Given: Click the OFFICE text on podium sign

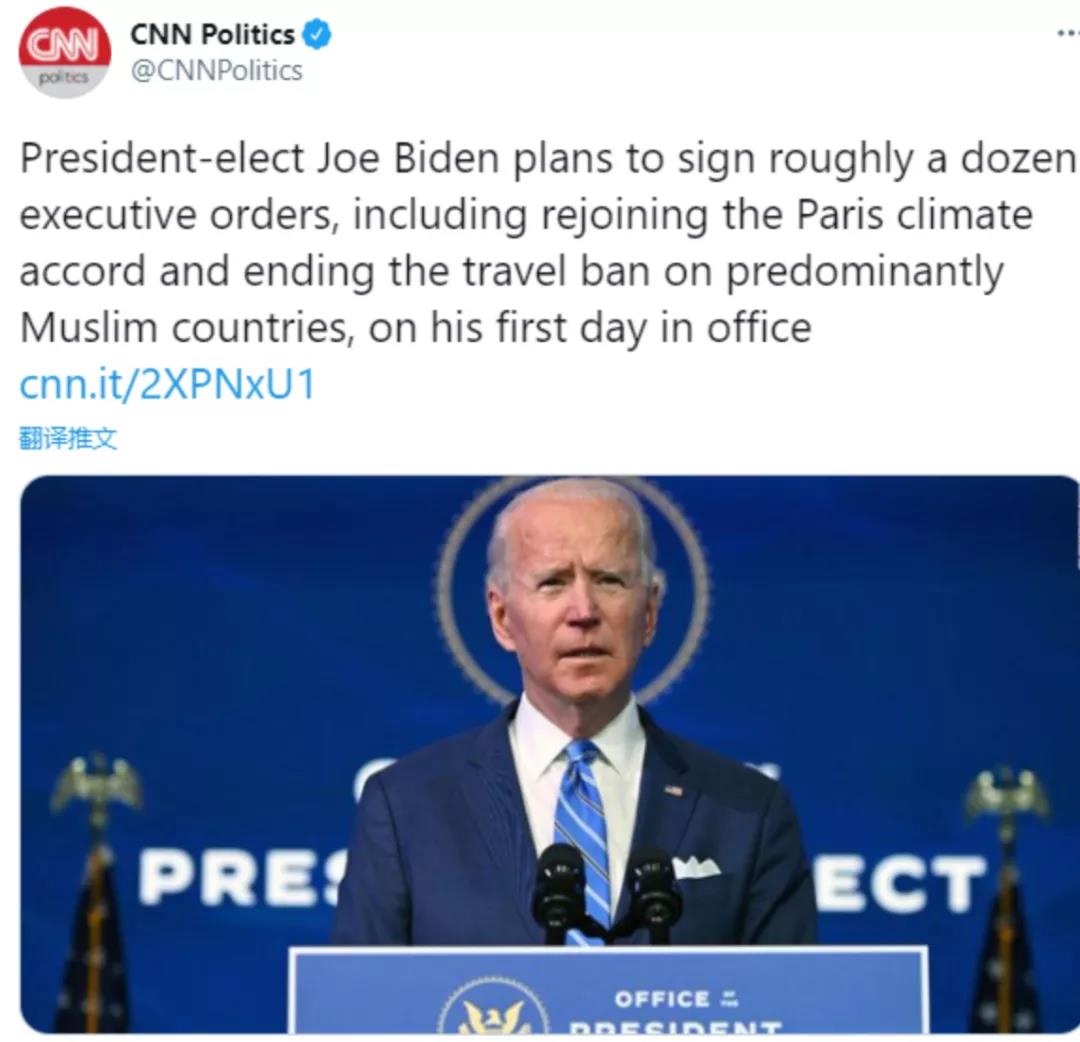Looking at the screenshot, I should tap(661, 999).
